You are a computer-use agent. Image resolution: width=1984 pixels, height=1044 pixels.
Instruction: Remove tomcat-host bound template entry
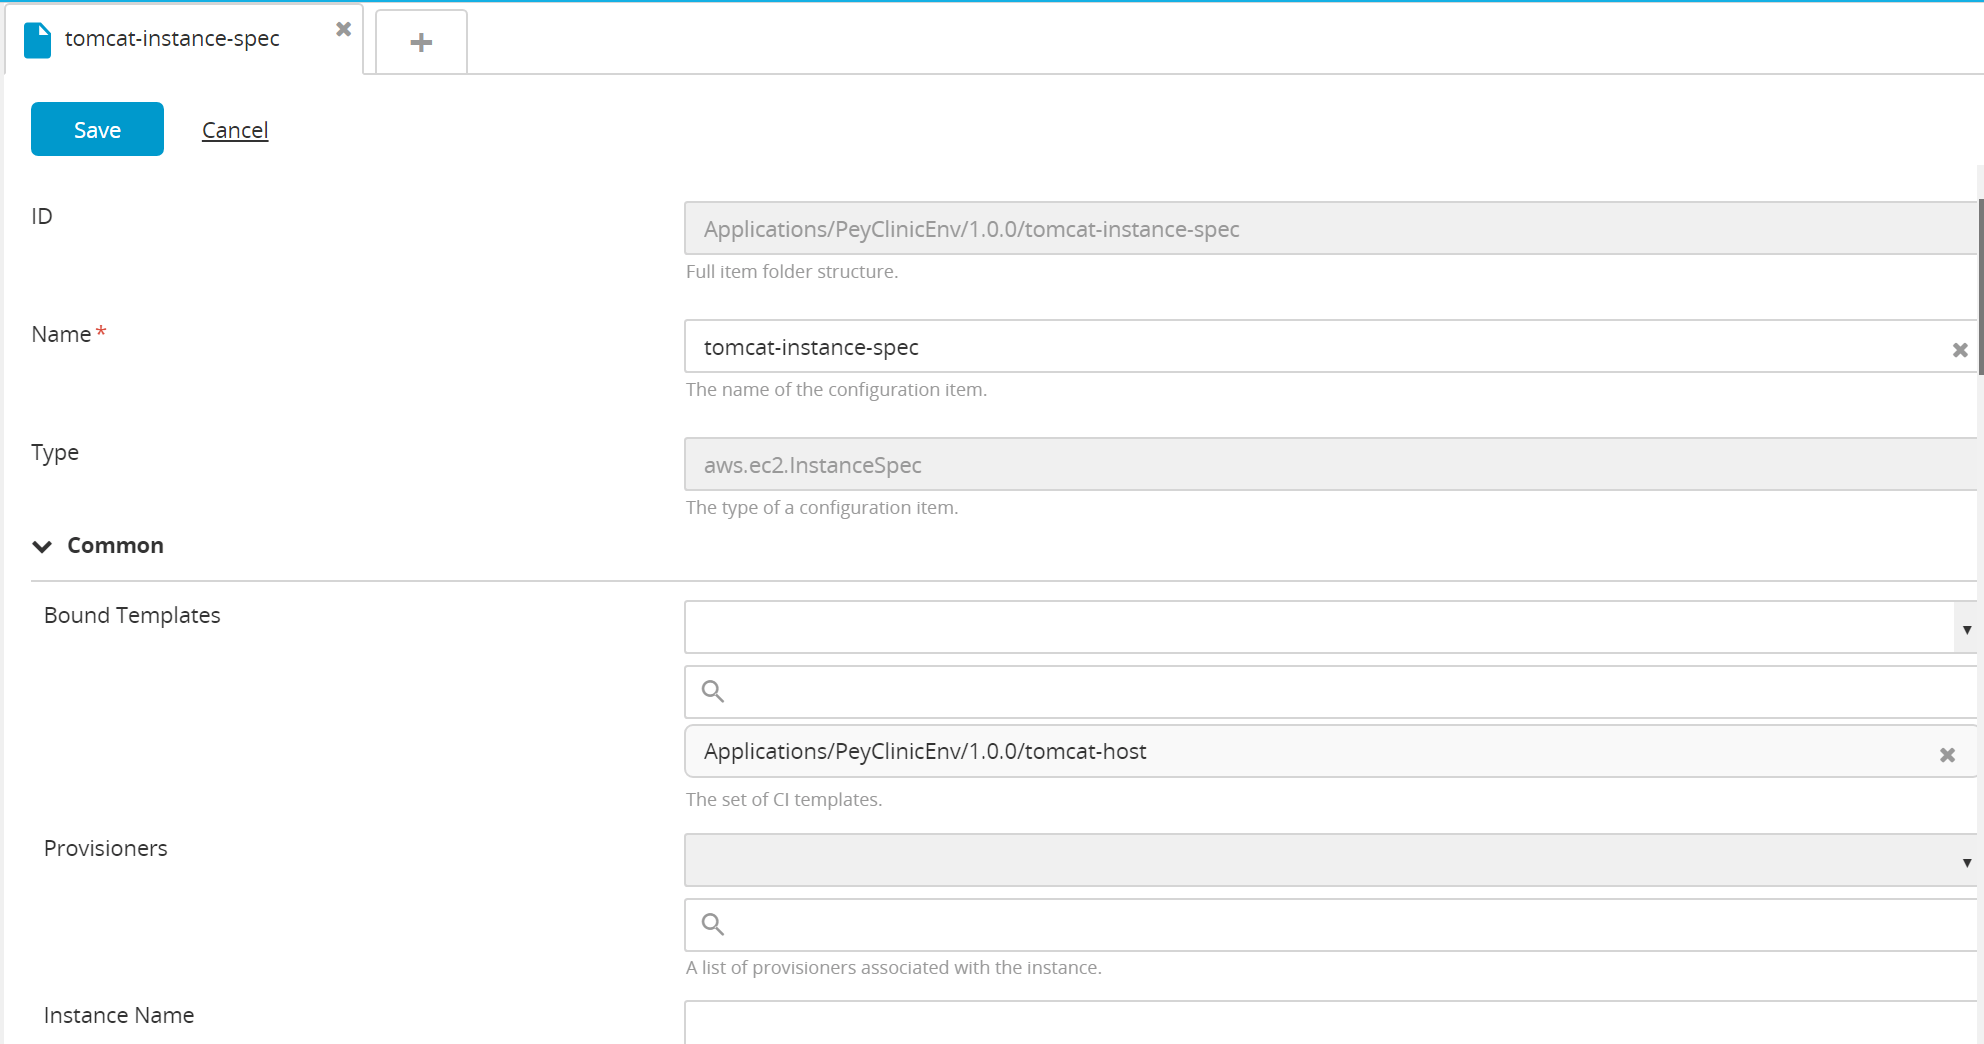point(1947,755)
